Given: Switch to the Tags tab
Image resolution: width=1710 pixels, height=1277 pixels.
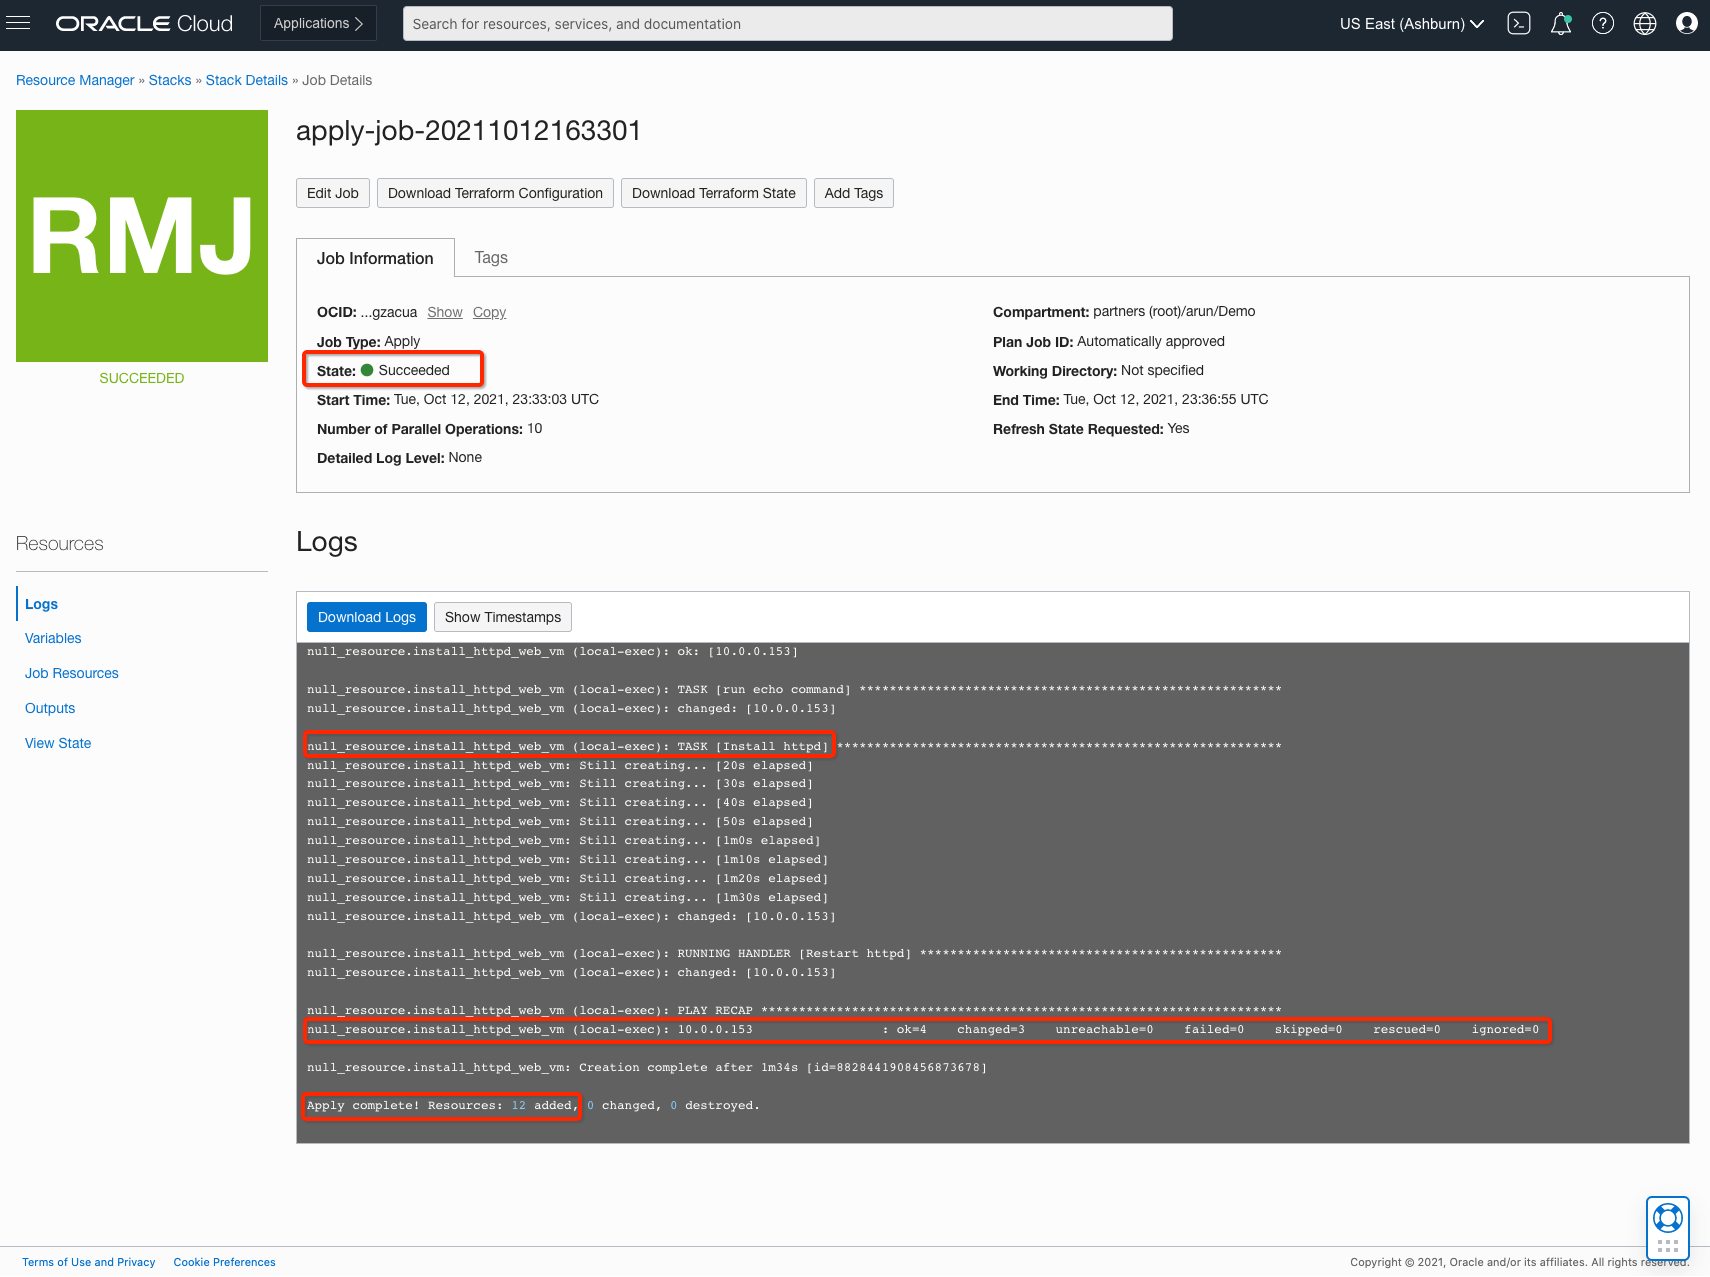Looking at the screenshot, I should 491,257.
